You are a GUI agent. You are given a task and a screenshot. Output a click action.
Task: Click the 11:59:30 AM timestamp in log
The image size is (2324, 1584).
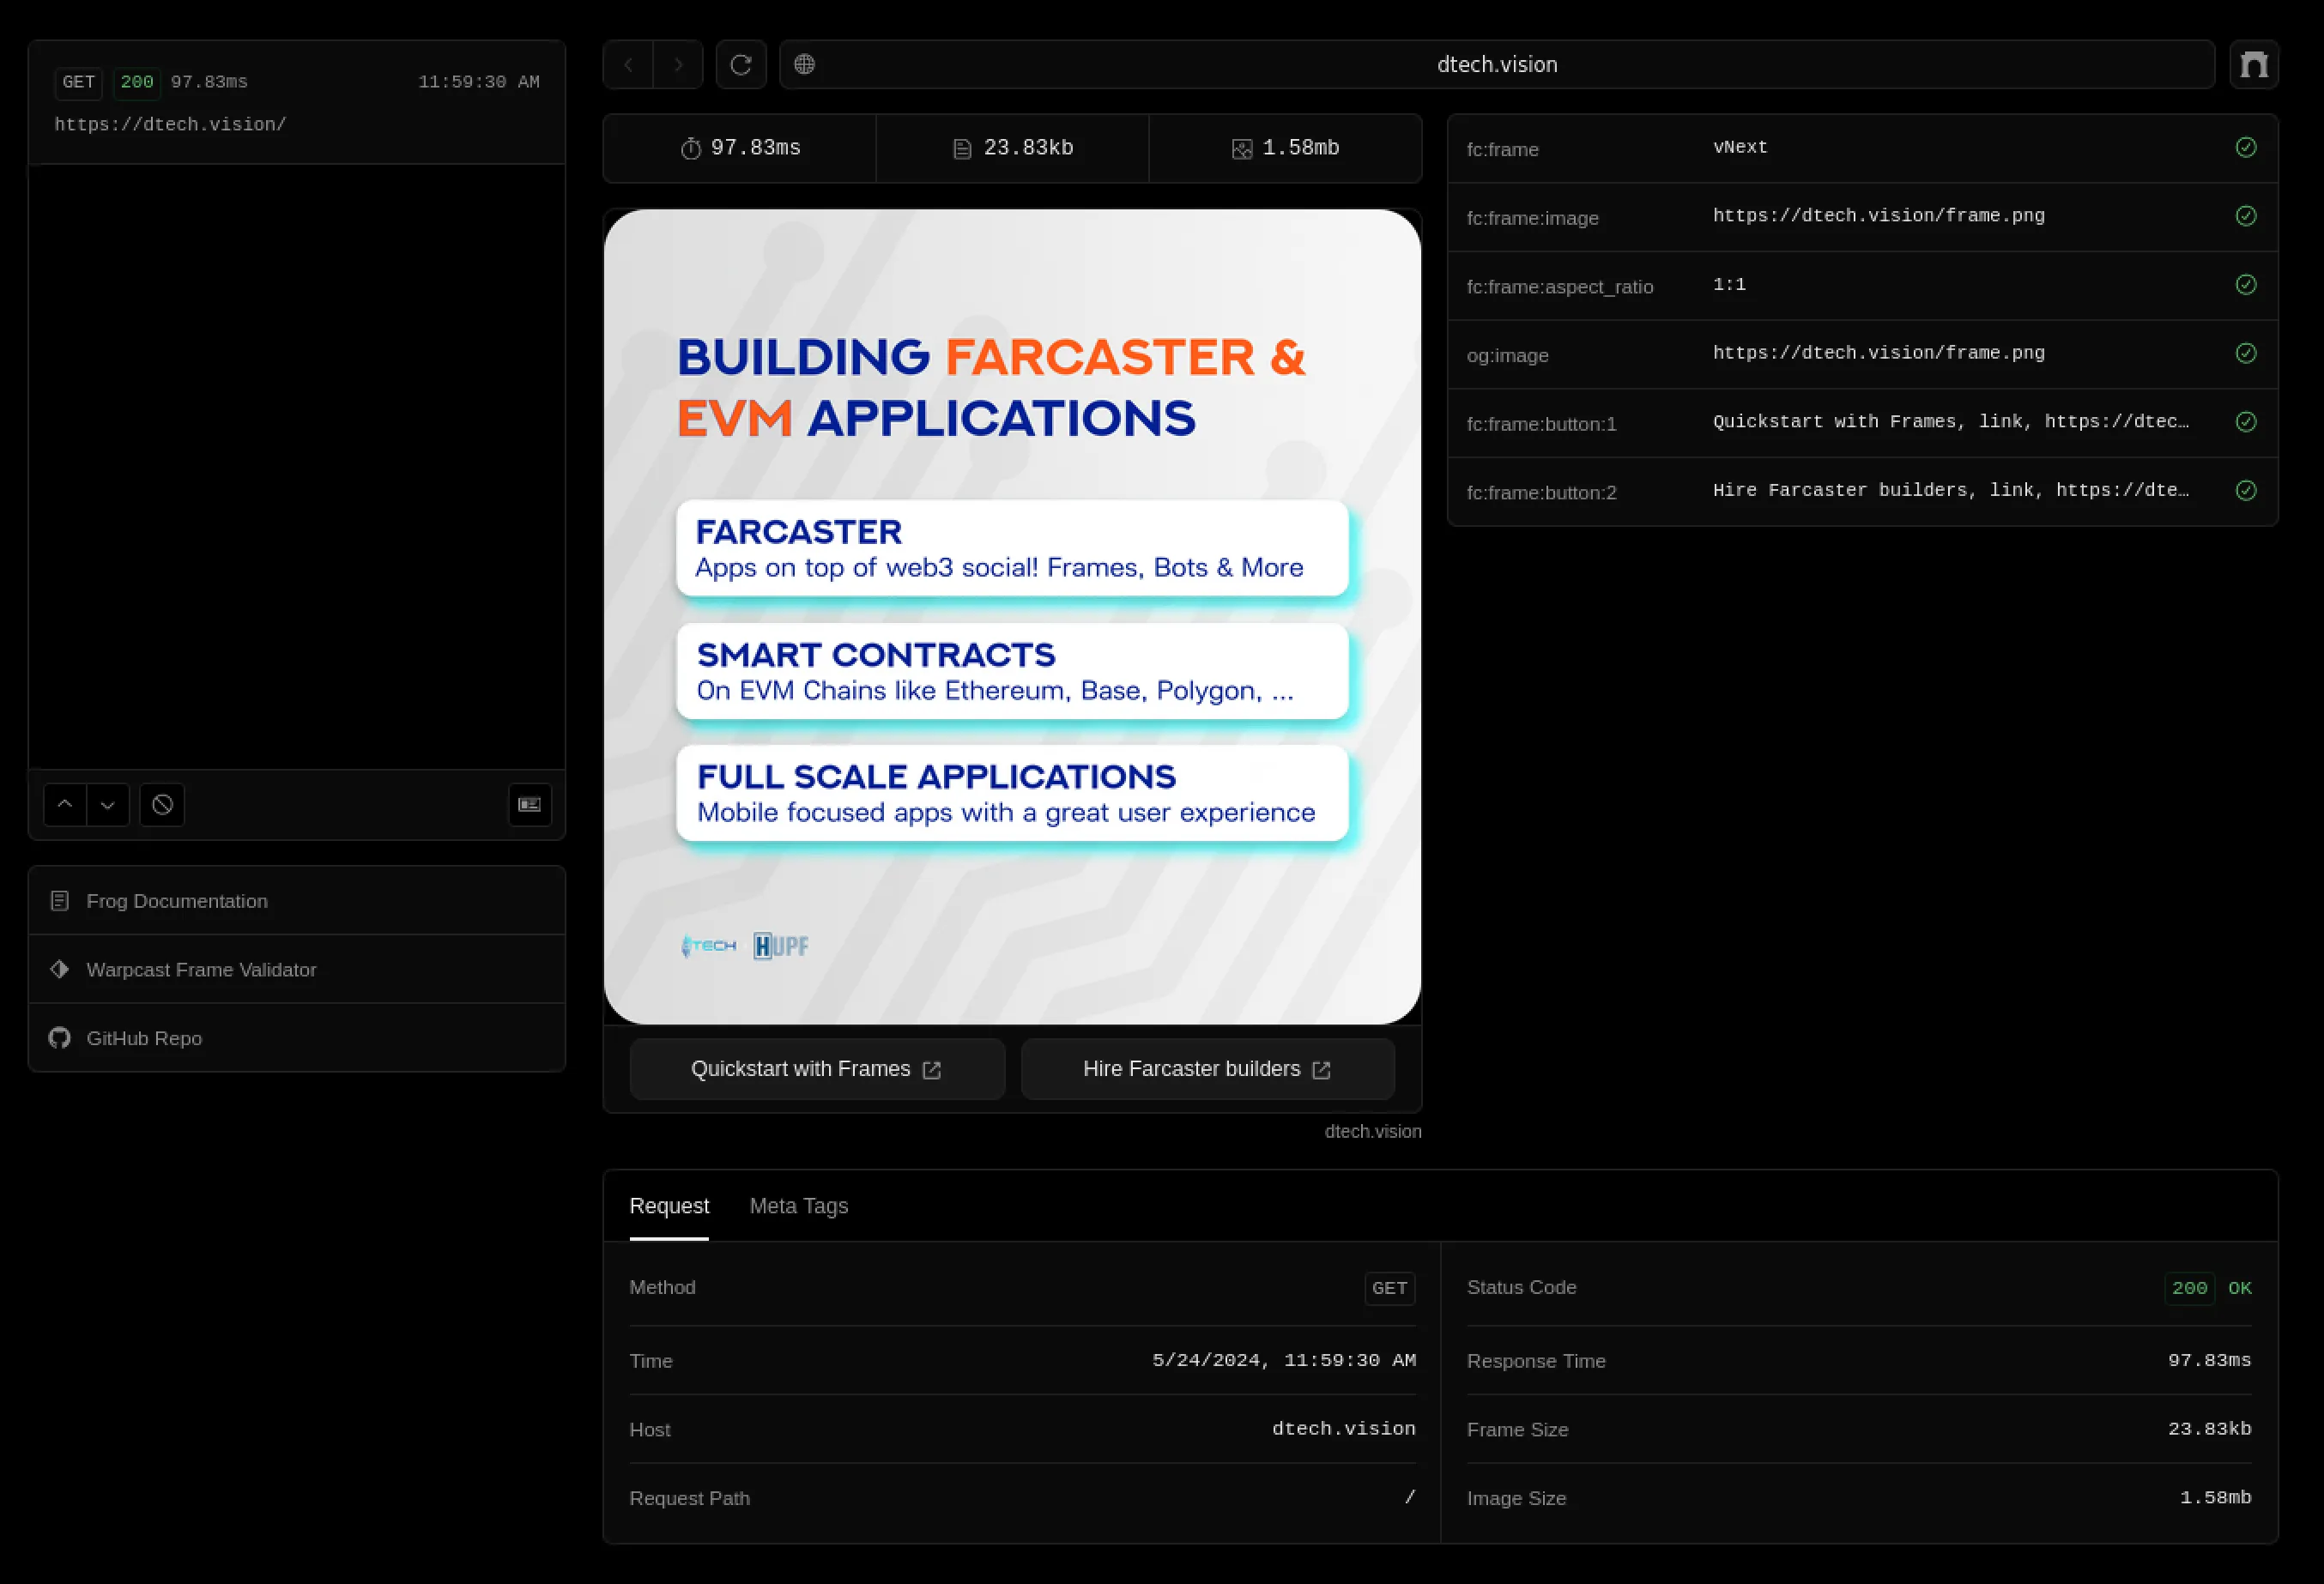tap(478, 82)
